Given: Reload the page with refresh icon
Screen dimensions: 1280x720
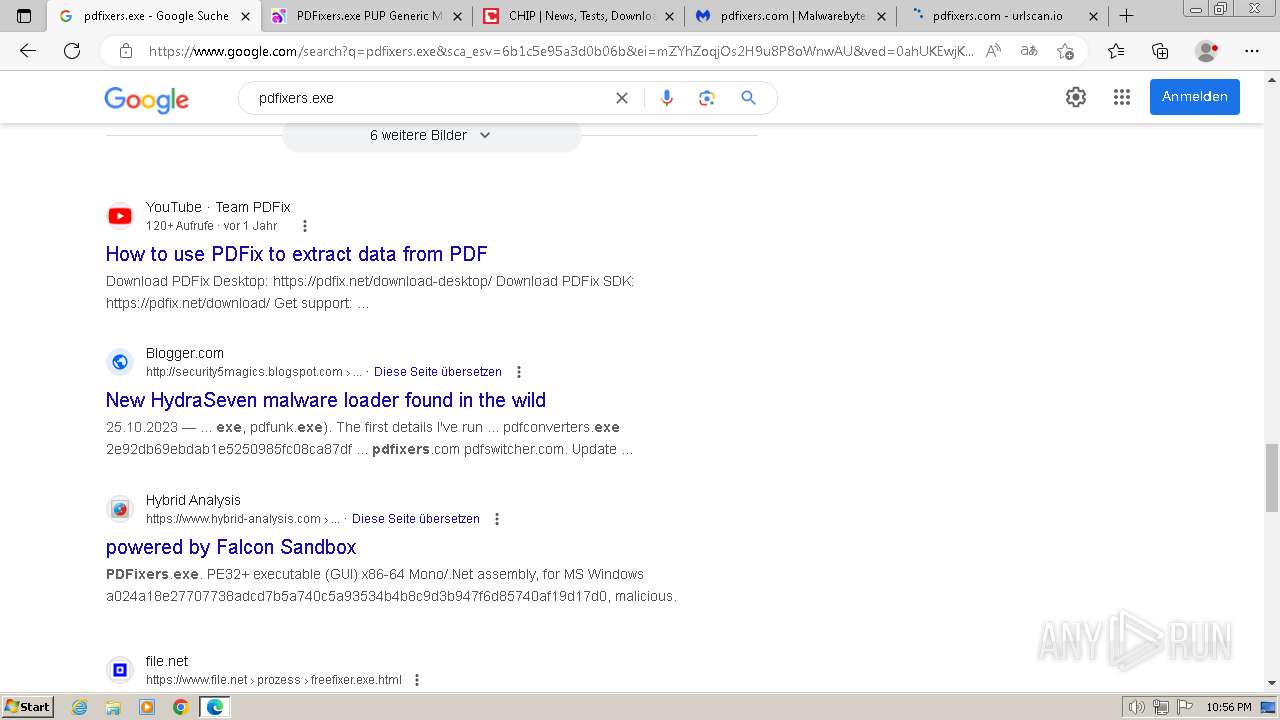Looking at the screenshot, I should point(72,51).
